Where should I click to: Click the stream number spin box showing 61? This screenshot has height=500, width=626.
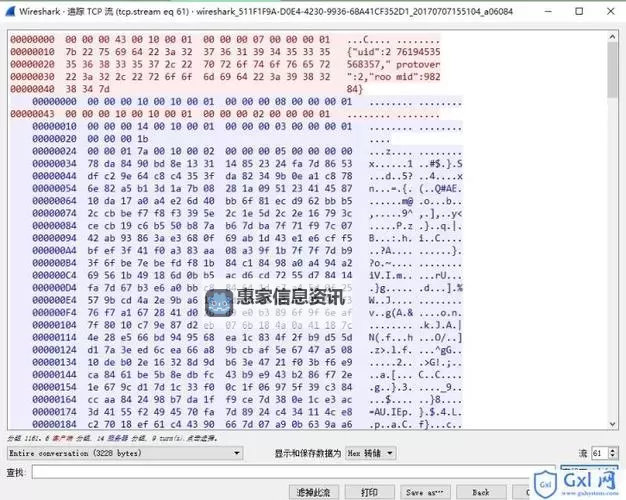[604, 453]
